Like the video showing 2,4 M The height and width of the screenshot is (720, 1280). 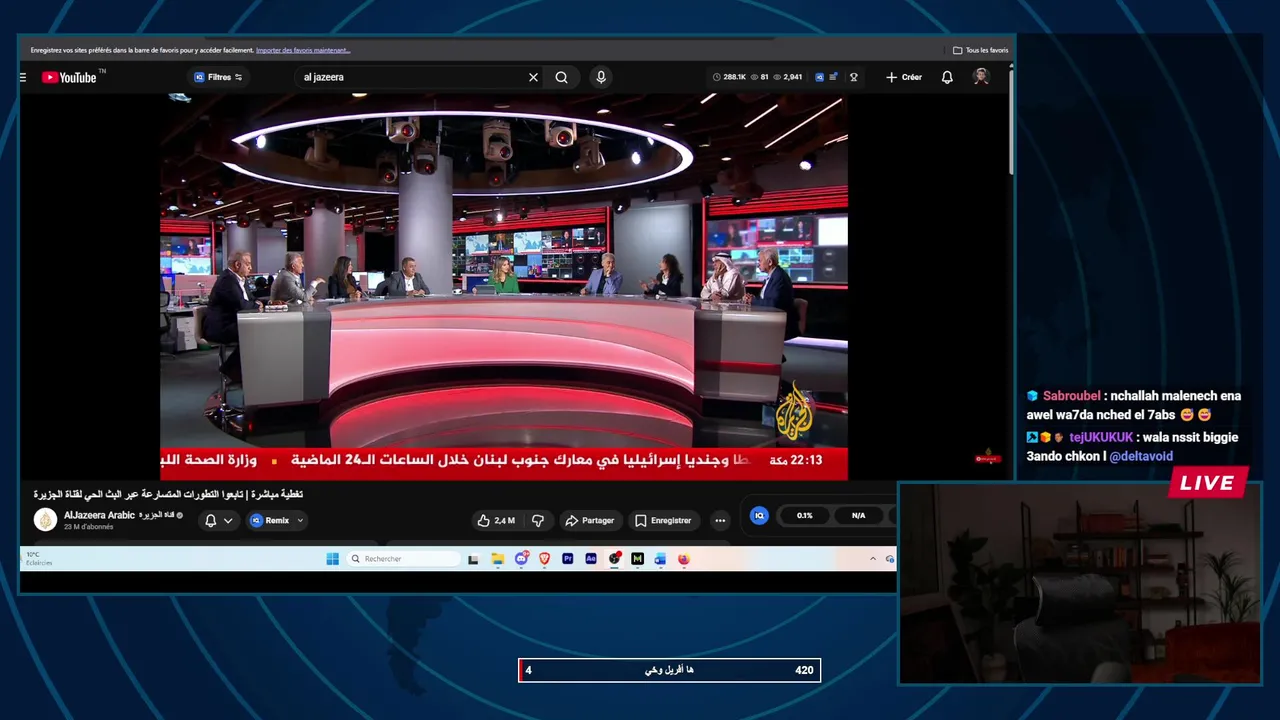496,520
